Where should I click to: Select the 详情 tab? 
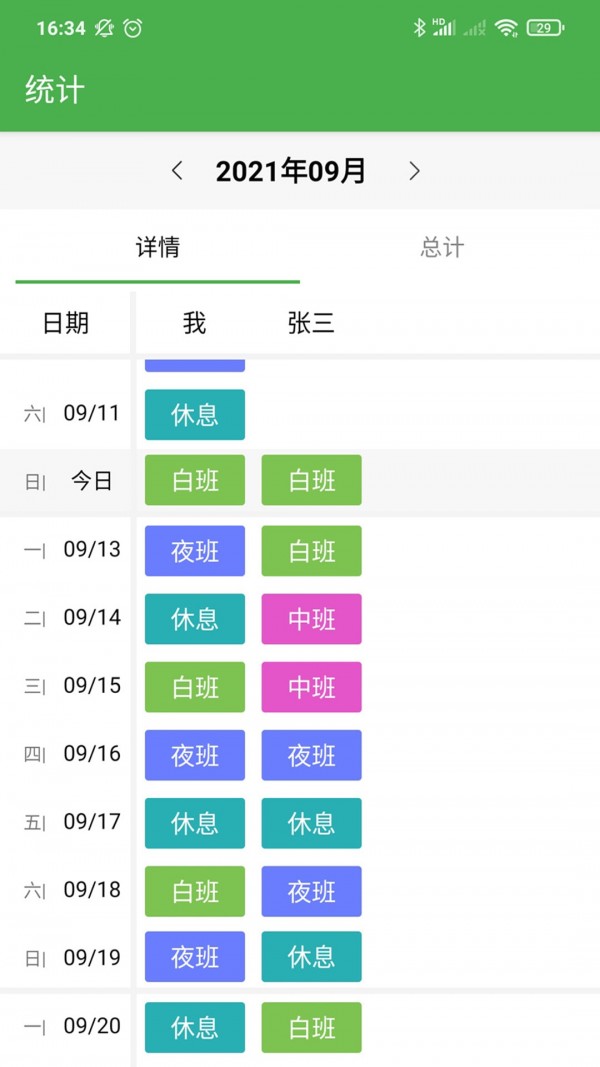(x=155, y=248)
